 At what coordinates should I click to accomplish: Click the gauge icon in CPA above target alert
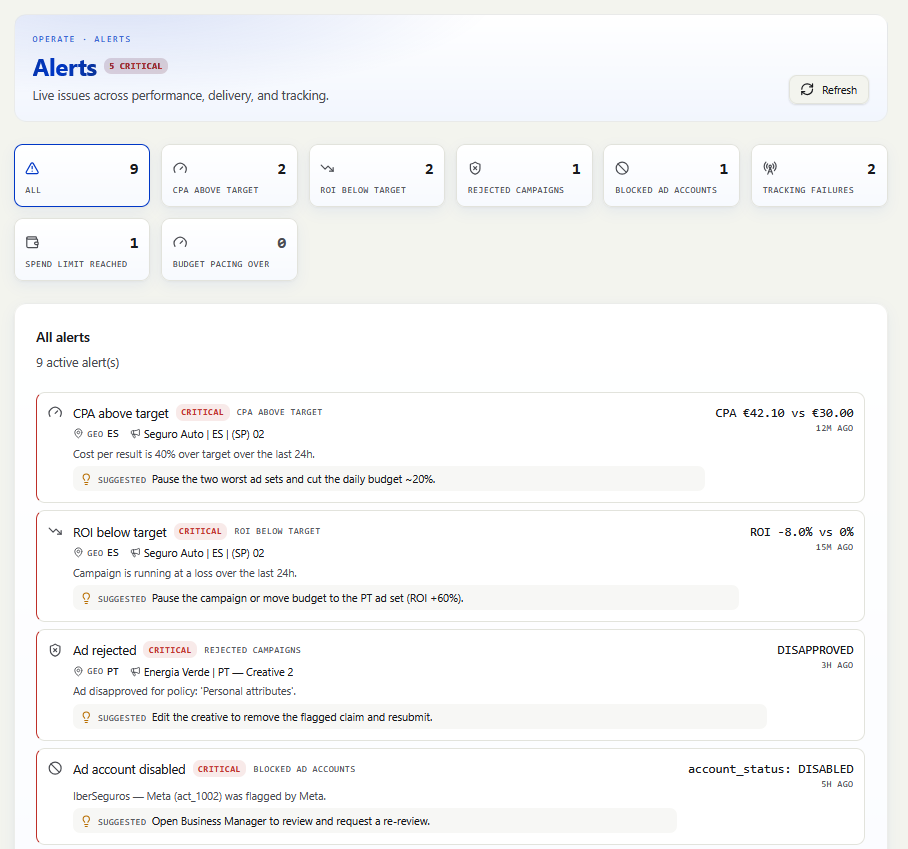point(55,413)
